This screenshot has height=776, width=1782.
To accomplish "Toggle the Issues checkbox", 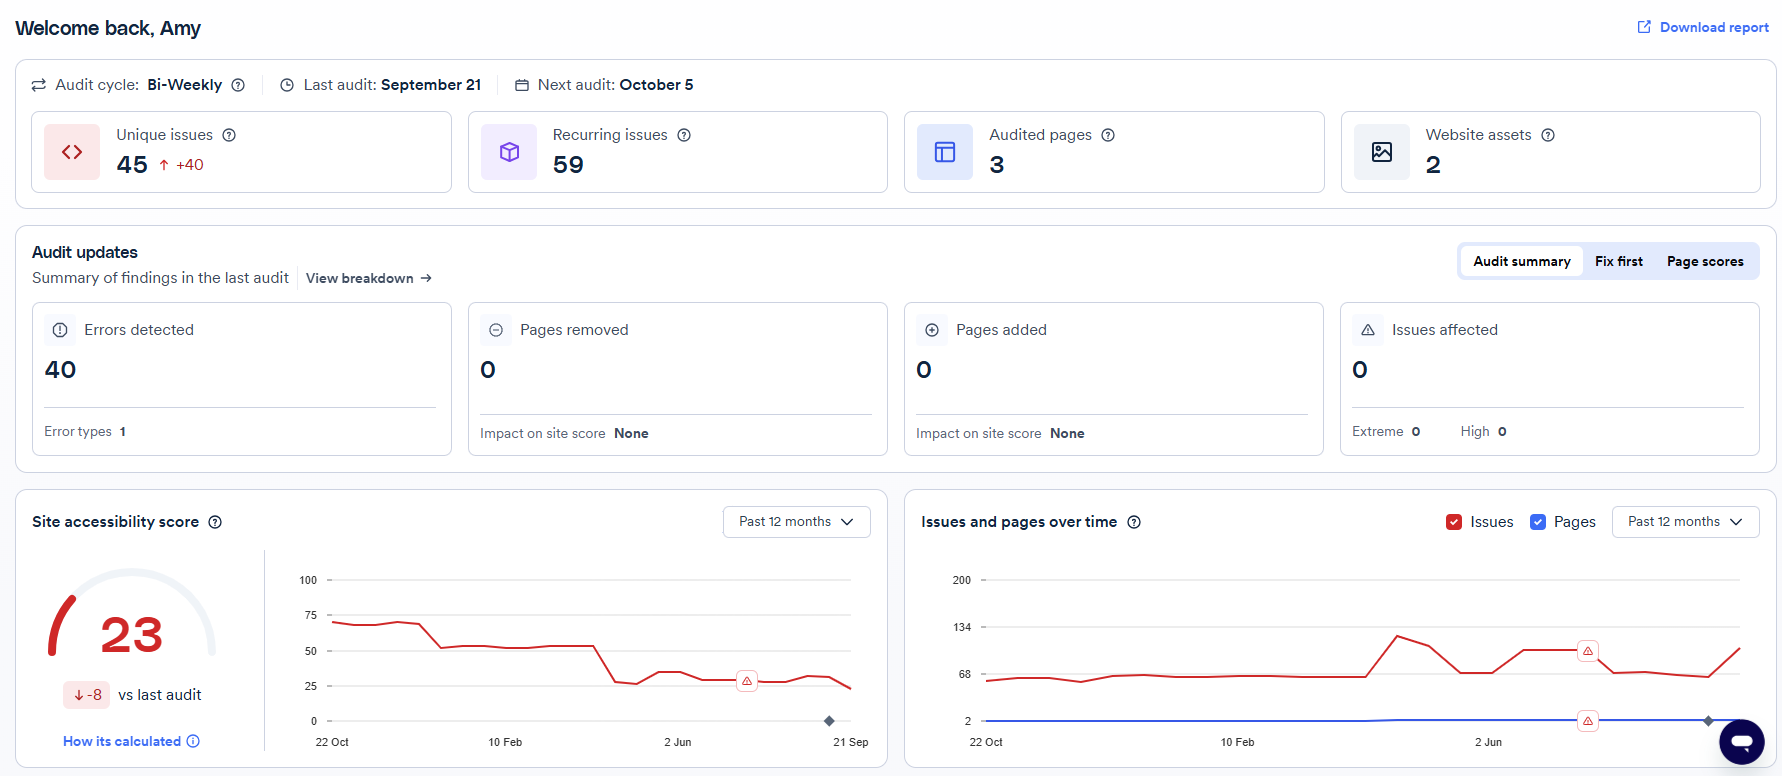I will tap(1454, 522).
